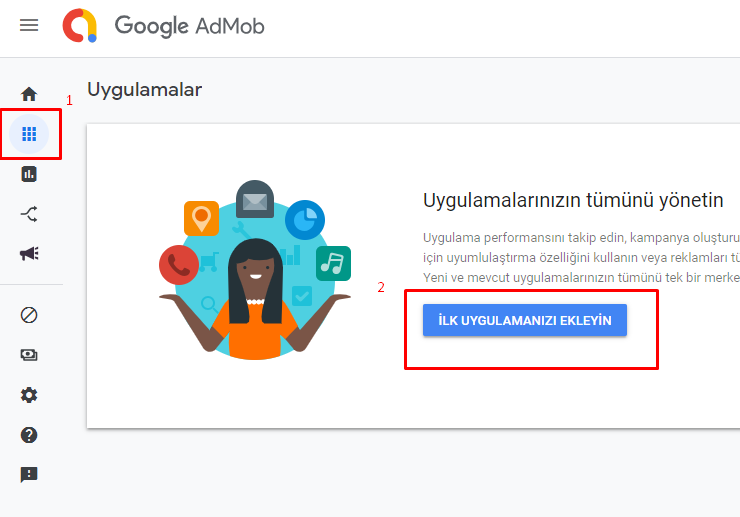Go to Home in the sidebar

pos(29,94)
